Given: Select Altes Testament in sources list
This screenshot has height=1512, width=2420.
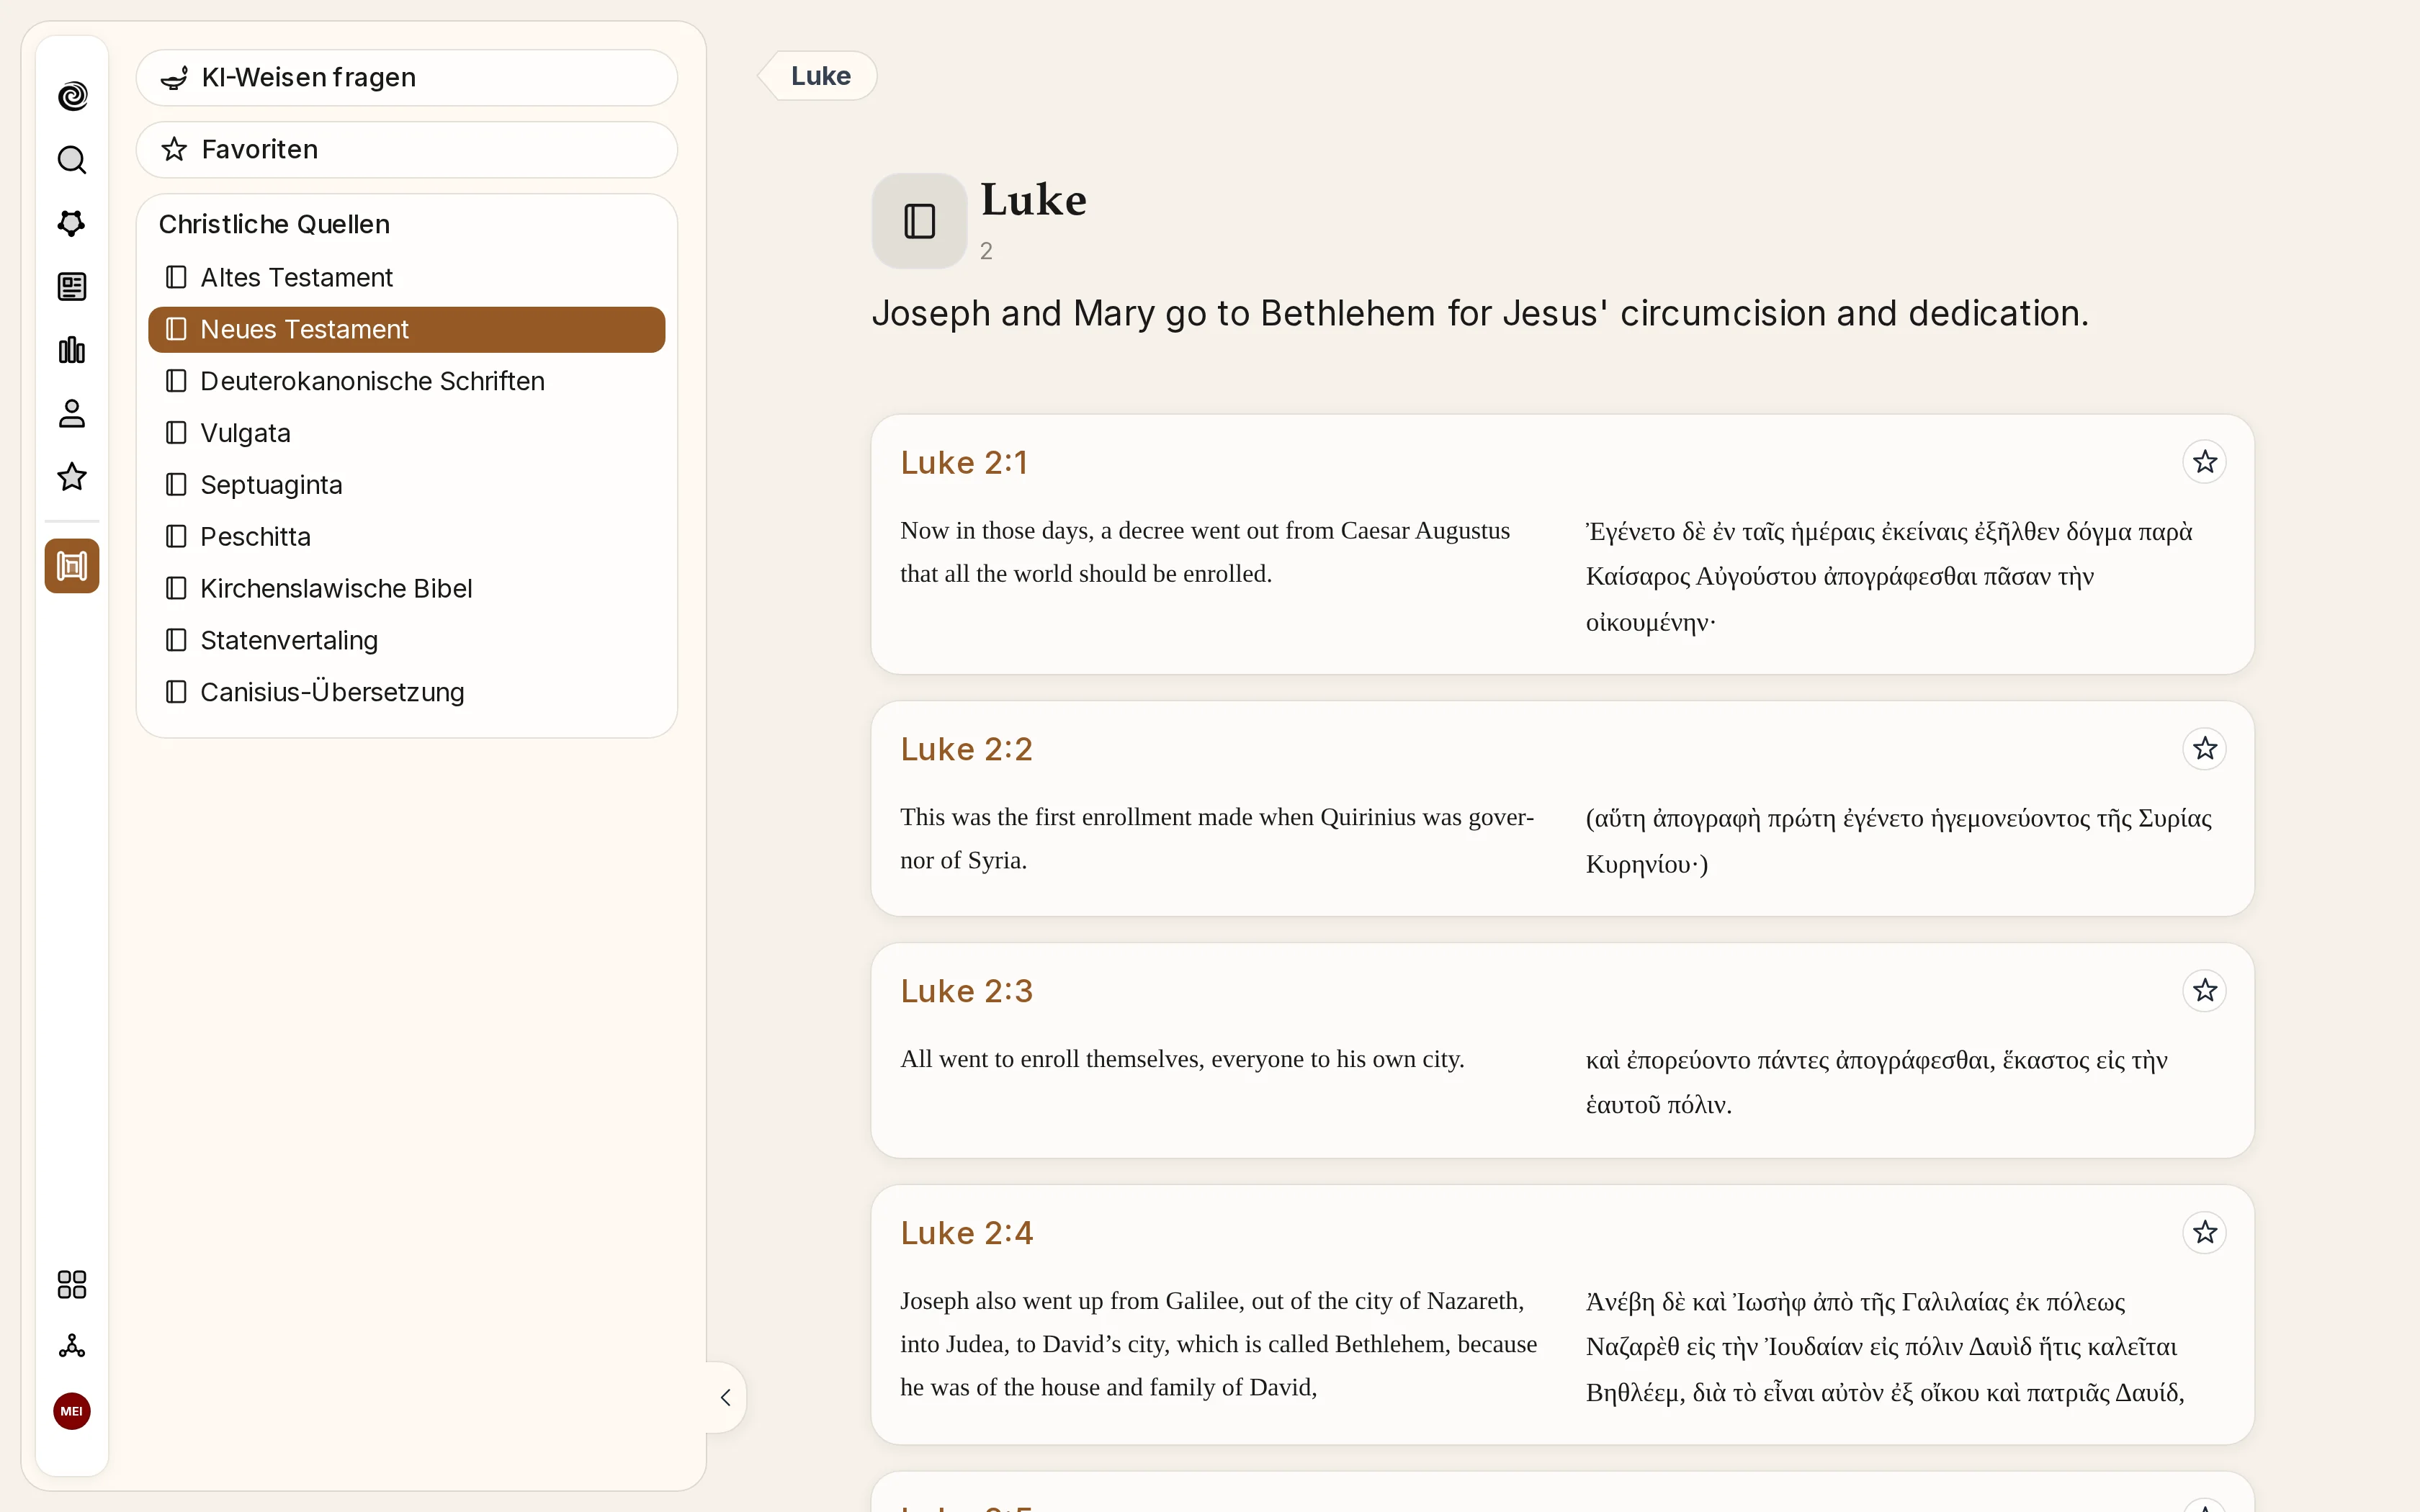Looking at the screenshot, I should (407, 277).
